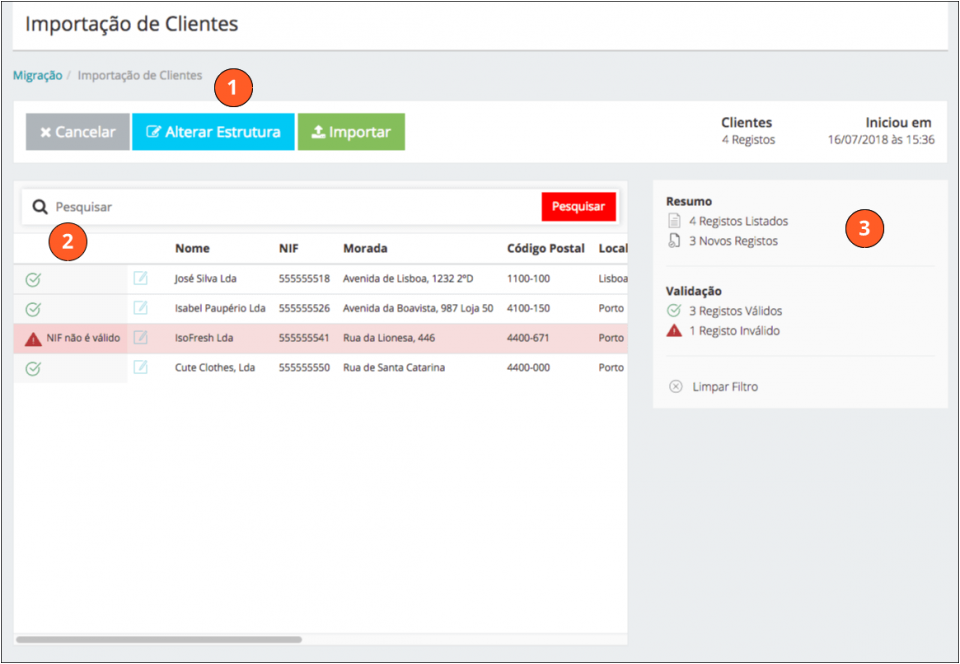Show 3 Novos Registos filter
The image size is (960, 664).
[732, 241]
